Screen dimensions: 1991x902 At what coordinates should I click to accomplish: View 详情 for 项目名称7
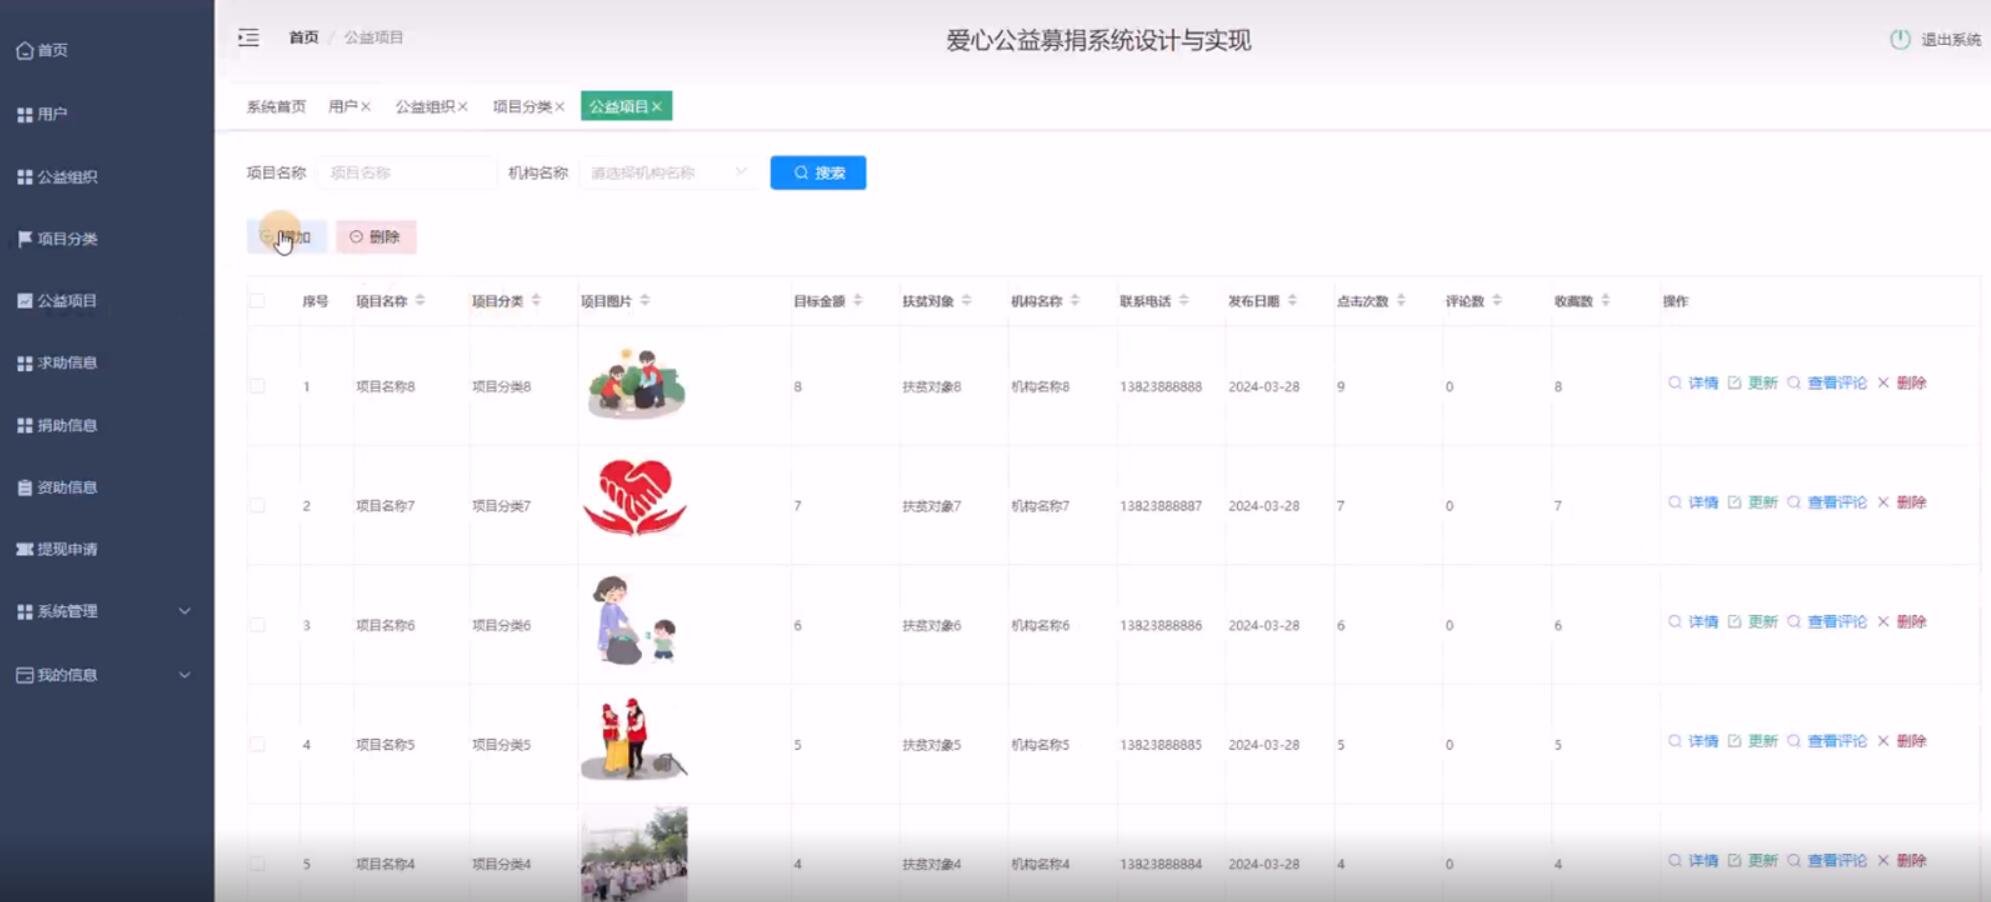pos(1693,502)
